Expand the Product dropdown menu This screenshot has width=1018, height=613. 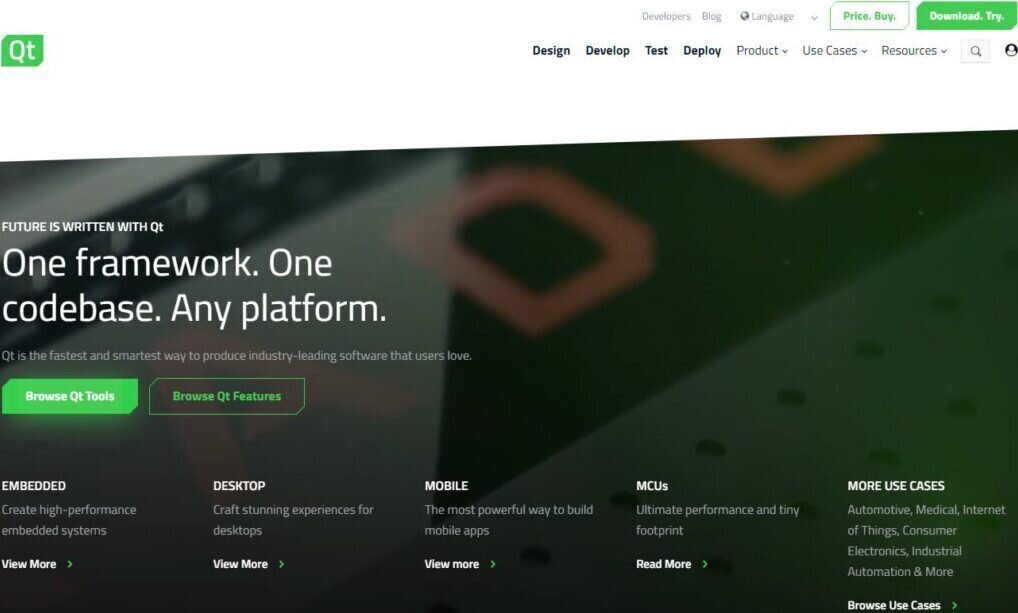tap(762, 51)
